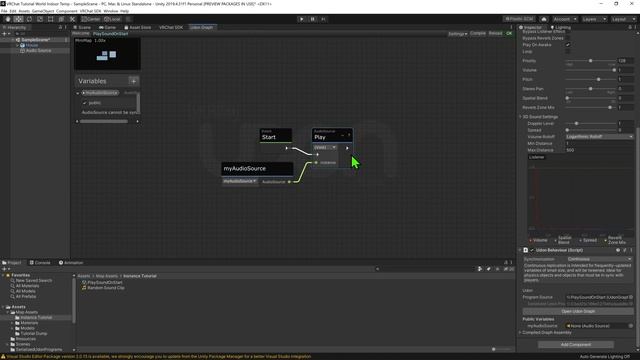Adjust the Doppler Level slider
The image size is (640, 360).
[x=591, y=123]
